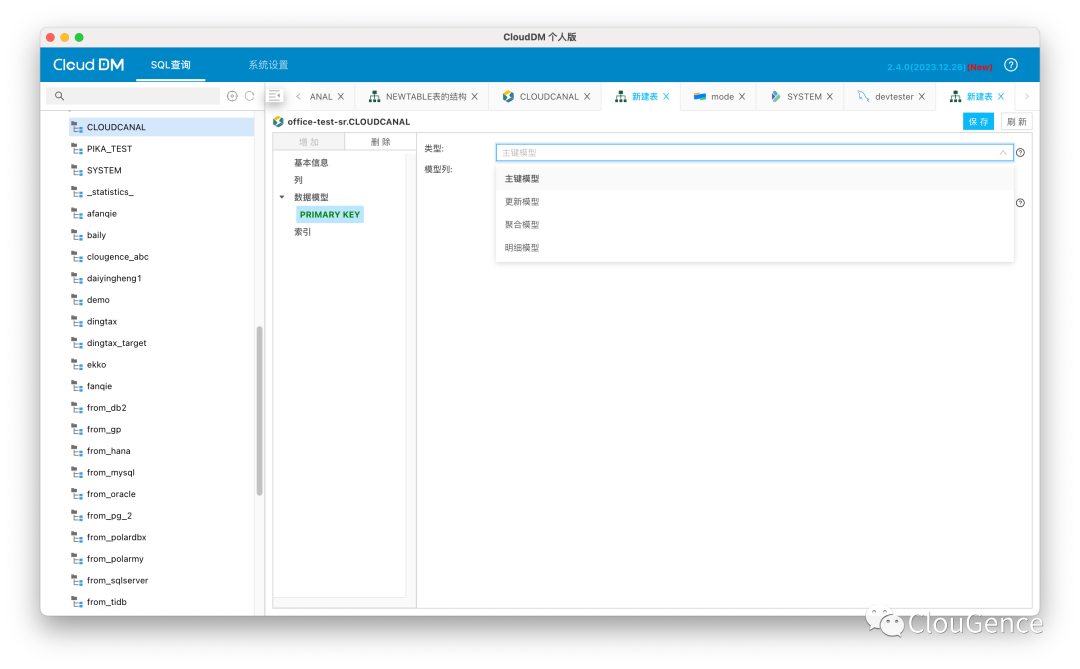
Task: Click the schema icon next to CLOUDCANAL in tree
Action: (x=77, y=127)
